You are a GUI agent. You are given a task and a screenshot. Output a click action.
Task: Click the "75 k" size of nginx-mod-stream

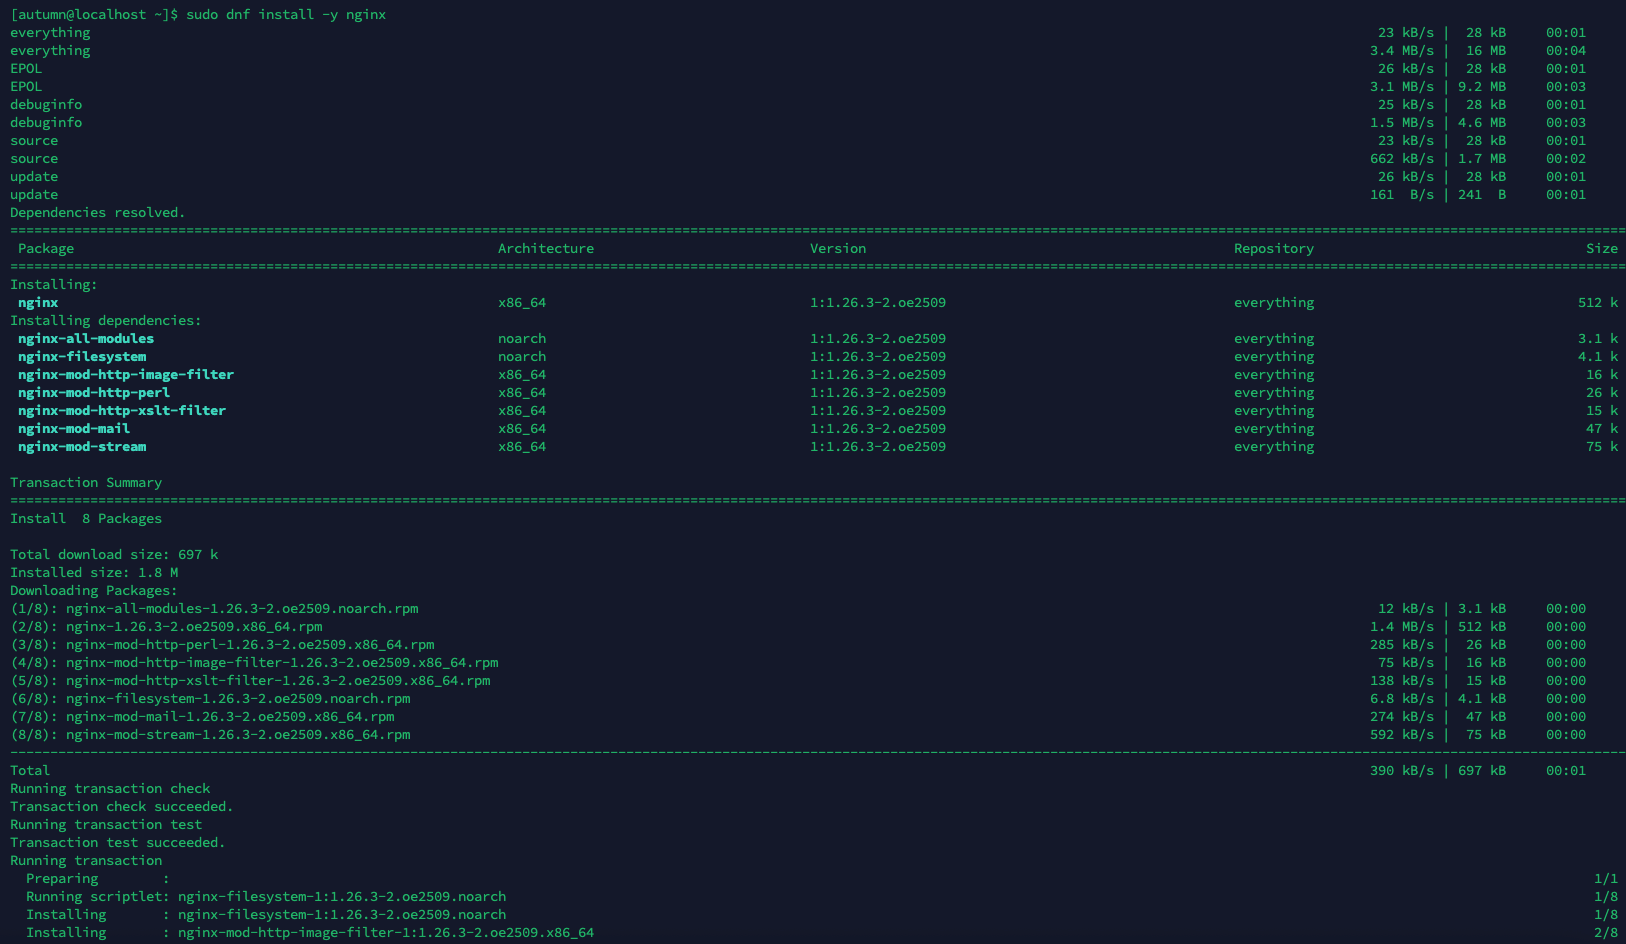[1602, 447]
